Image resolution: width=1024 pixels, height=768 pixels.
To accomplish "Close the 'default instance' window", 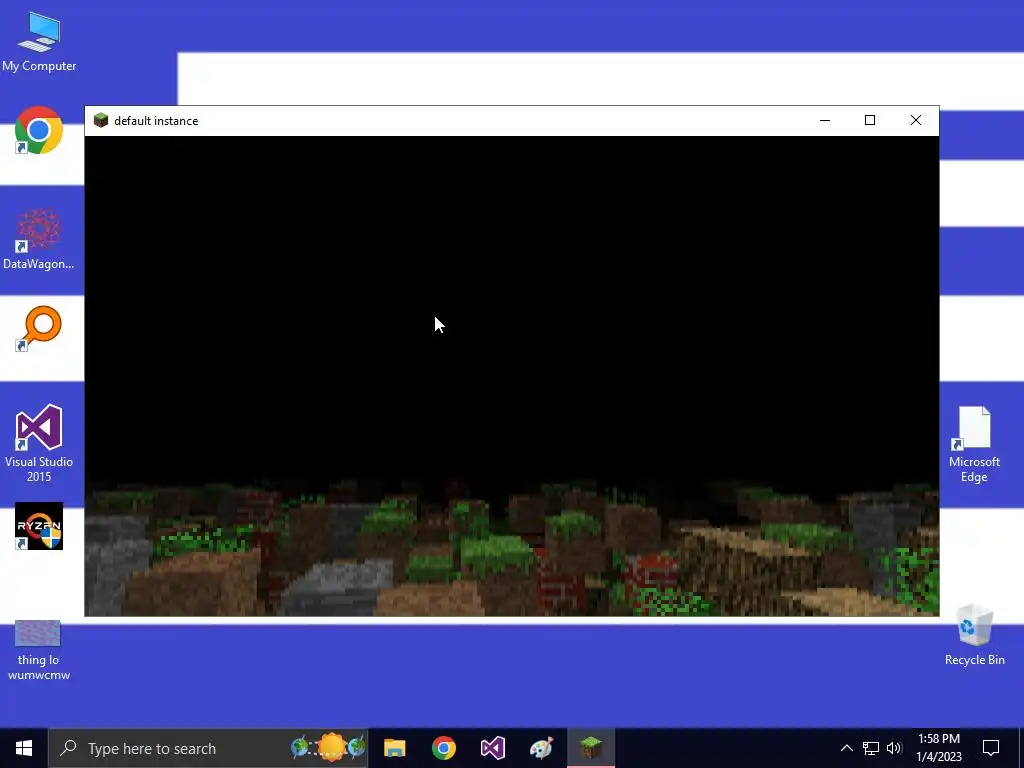I will point(916,120).
